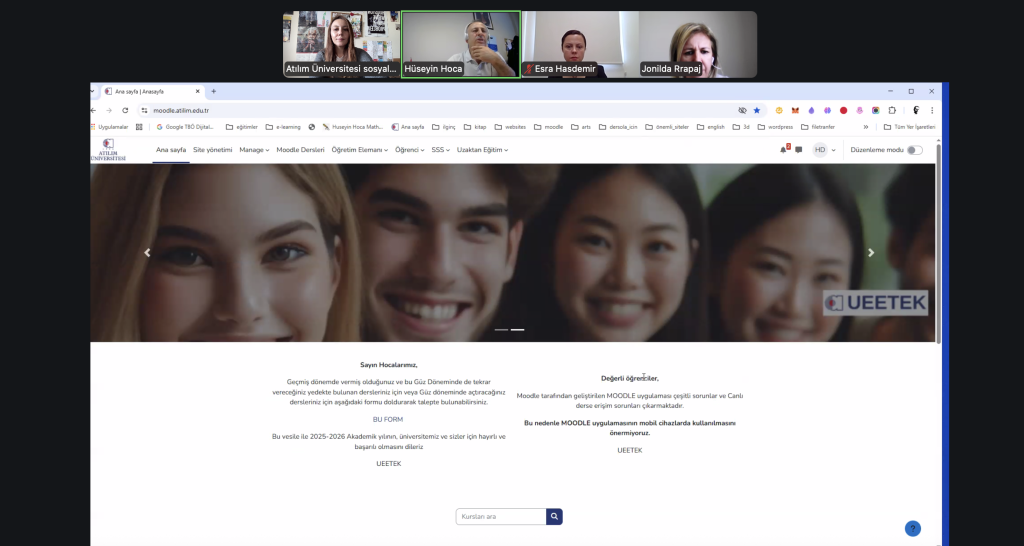Open Site yönetimi menu item
The height and width of the screenshot is (546, 1024).
point(212,150)
